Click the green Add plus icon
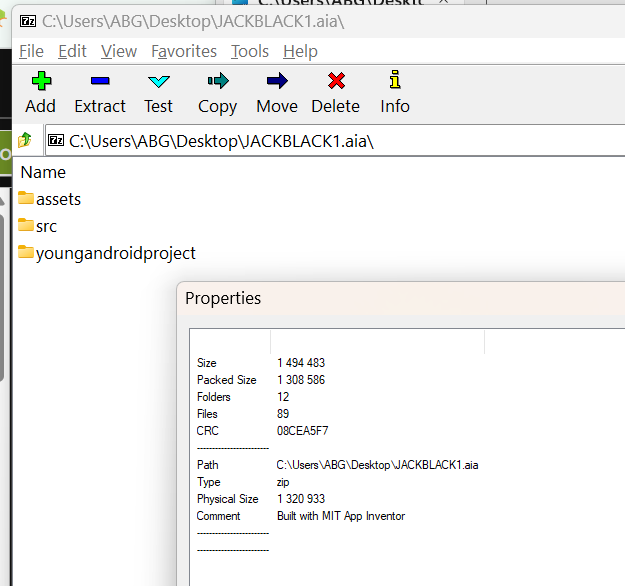 point(41,81)
